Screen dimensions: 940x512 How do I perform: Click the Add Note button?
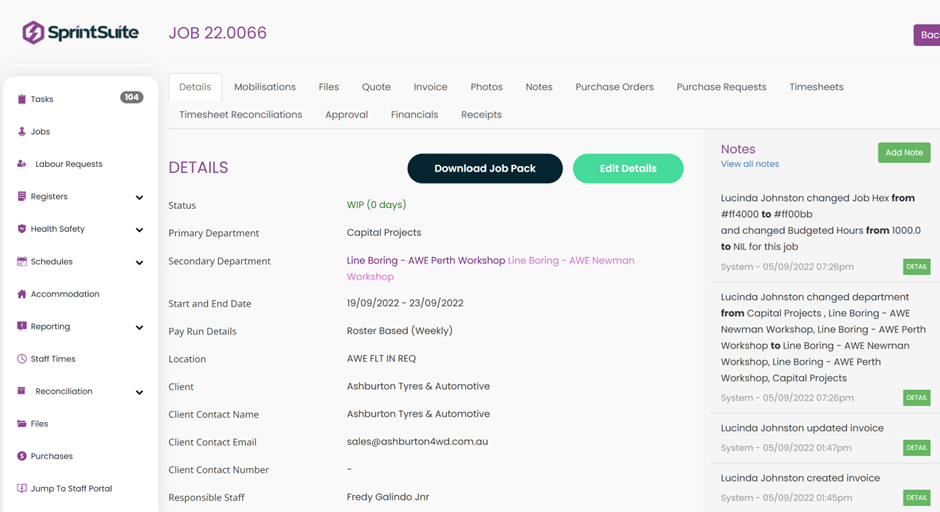[904, 153]
